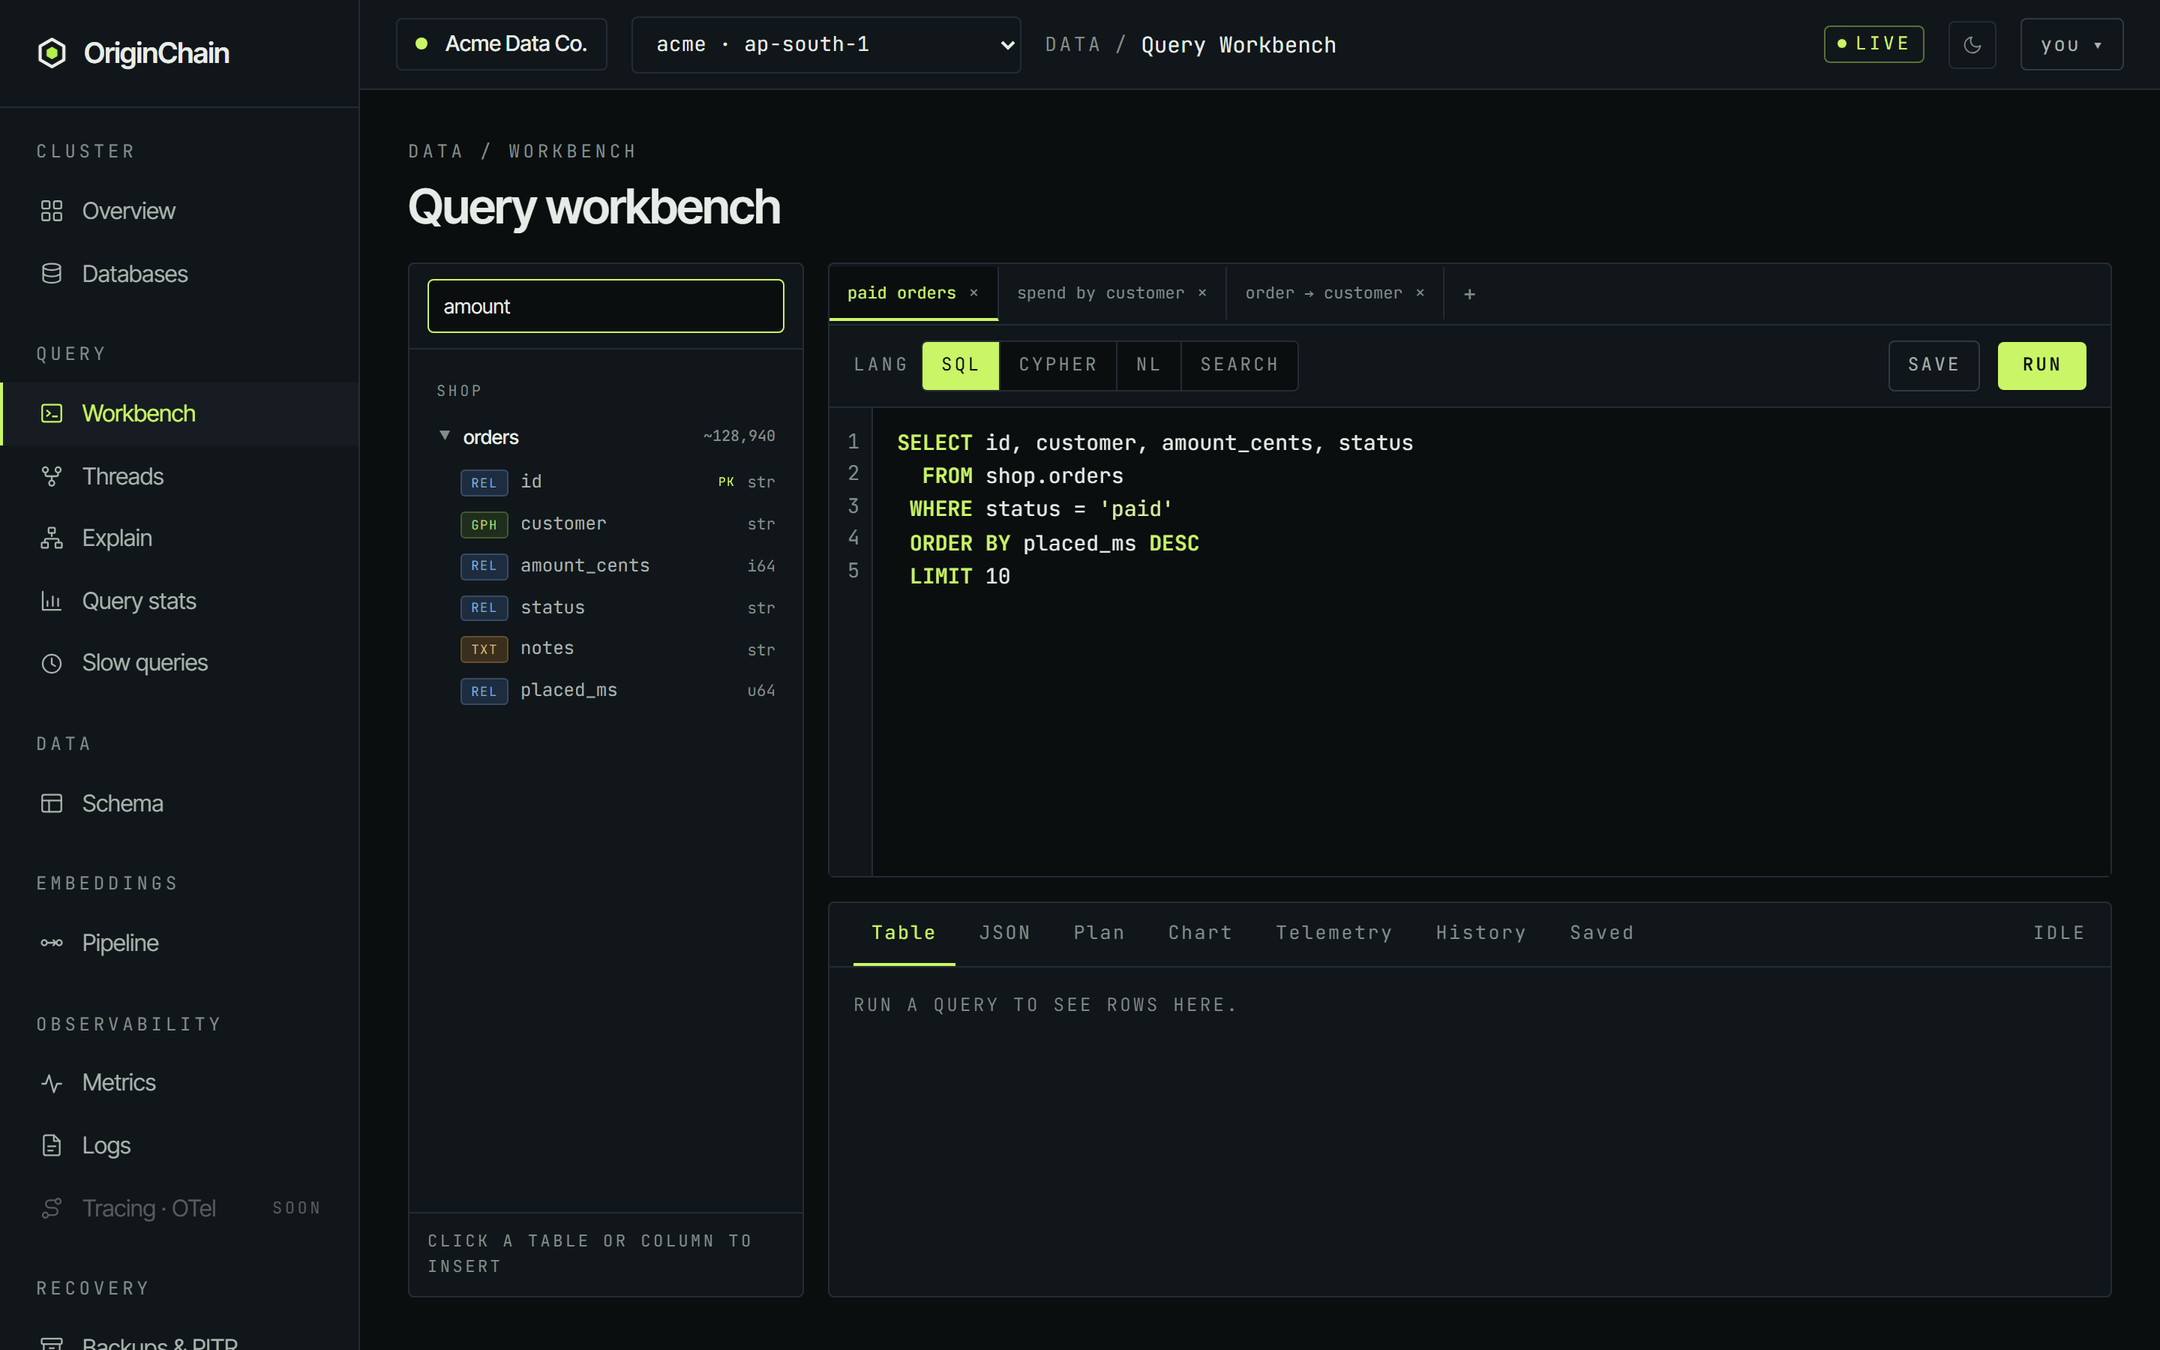The width and height of the screenshot is (2160, 1350).
Task: Toggle dark mode with the moon icon
Action: pyautogui.click(x=1972, y=45)
